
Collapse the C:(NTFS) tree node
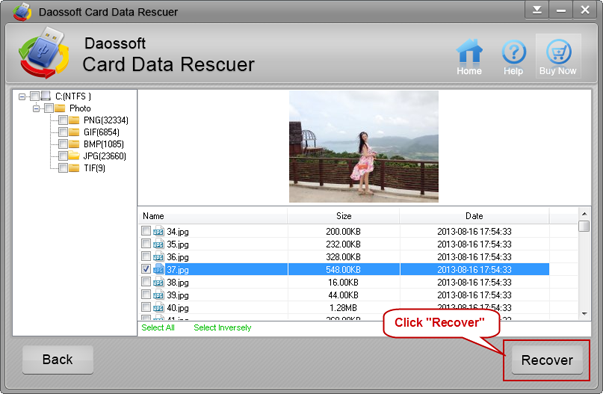(x=22, y=96)
